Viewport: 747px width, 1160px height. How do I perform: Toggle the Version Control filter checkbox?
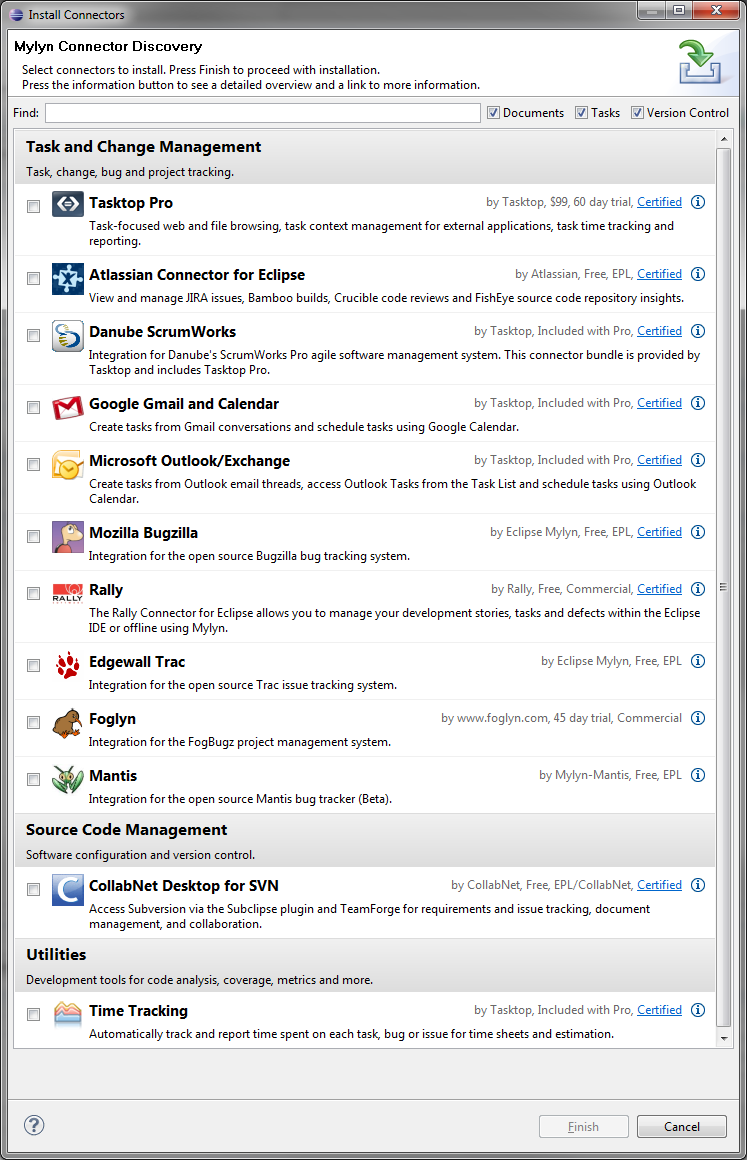637,112
